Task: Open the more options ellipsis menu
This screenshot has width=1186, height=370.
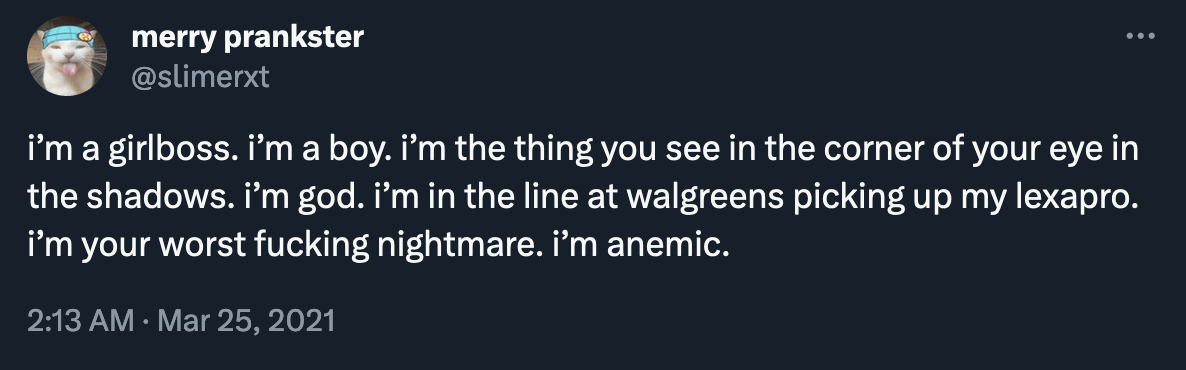Action: click(1140, 36)
